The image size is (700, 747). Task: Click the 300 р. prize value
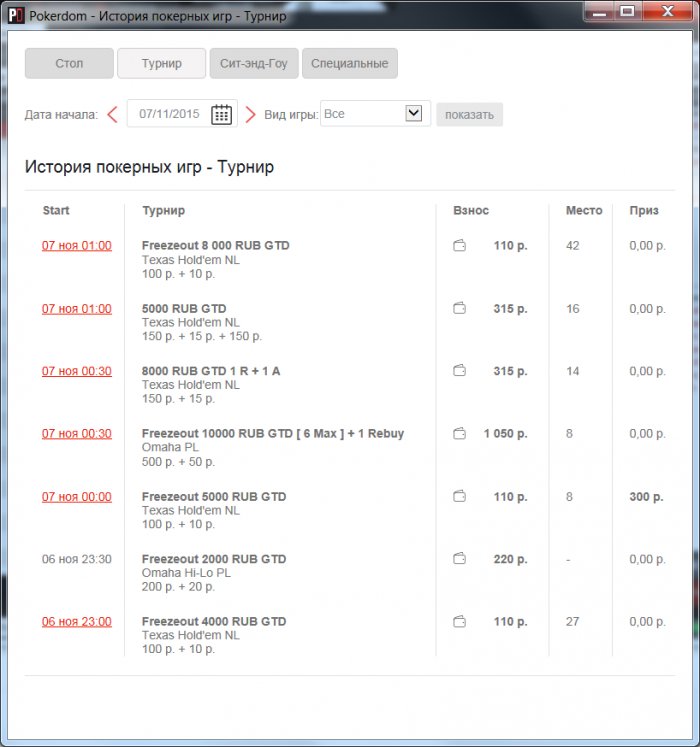(x=646, y=496)
